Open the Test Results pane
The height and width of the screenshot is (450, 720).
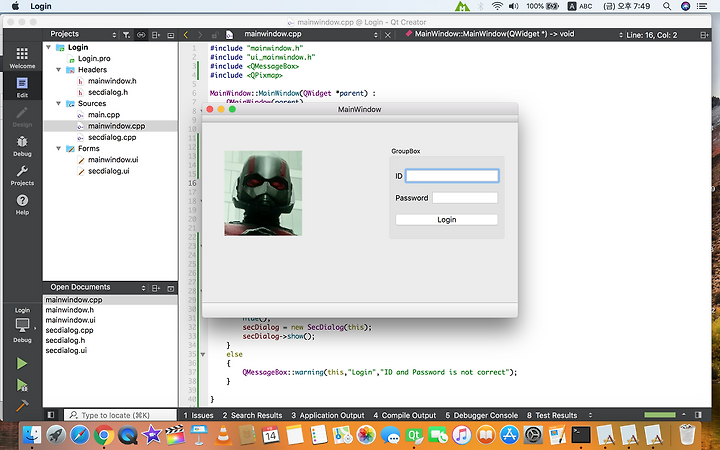click(x=552, y=415)
